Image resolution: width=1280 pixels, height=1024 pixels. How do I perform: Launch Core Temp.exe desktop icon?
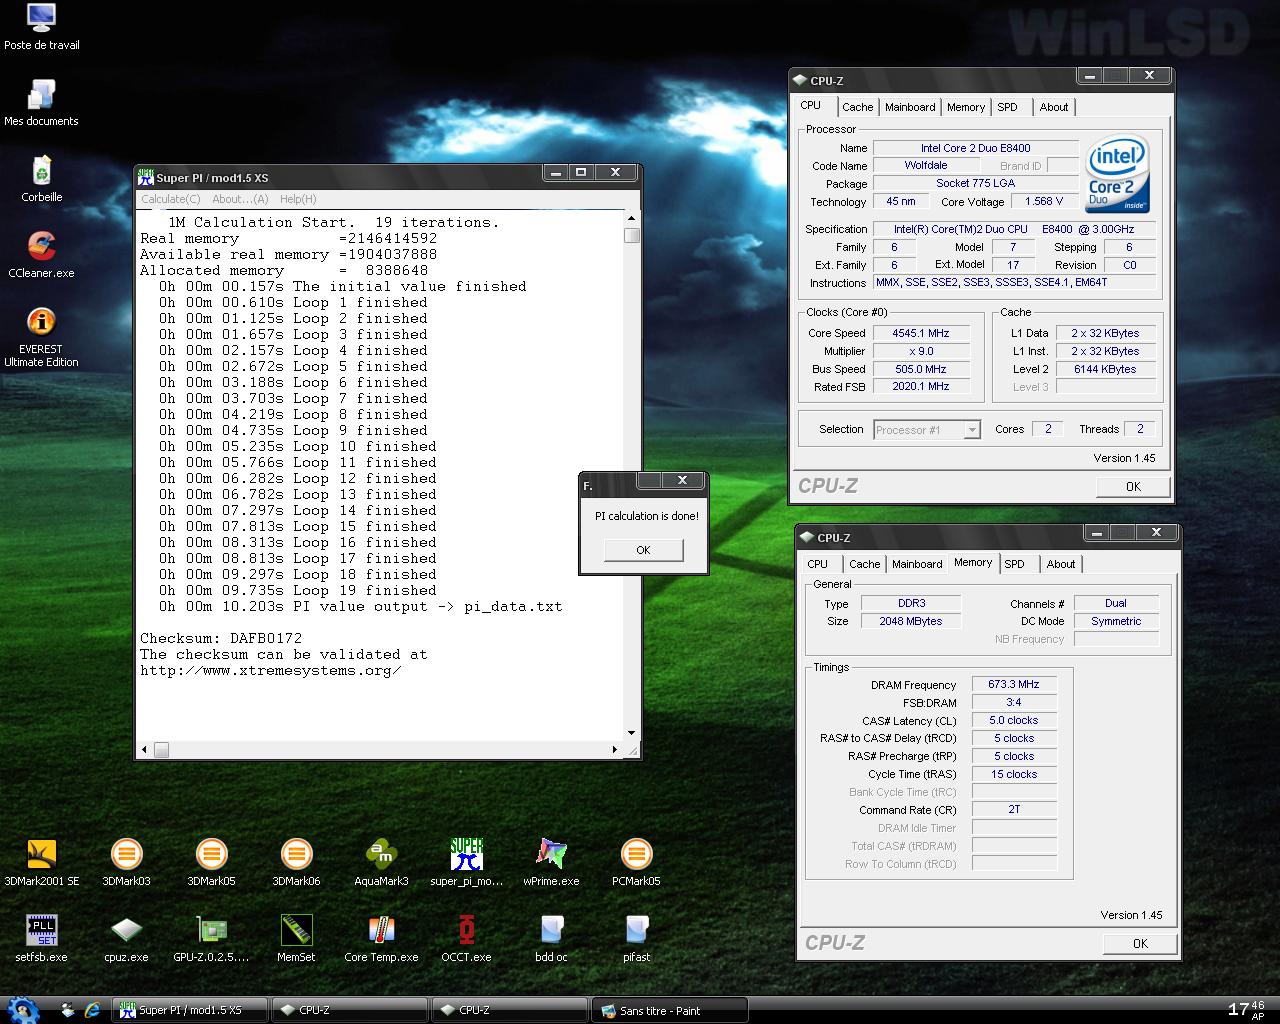pos(381,939)
